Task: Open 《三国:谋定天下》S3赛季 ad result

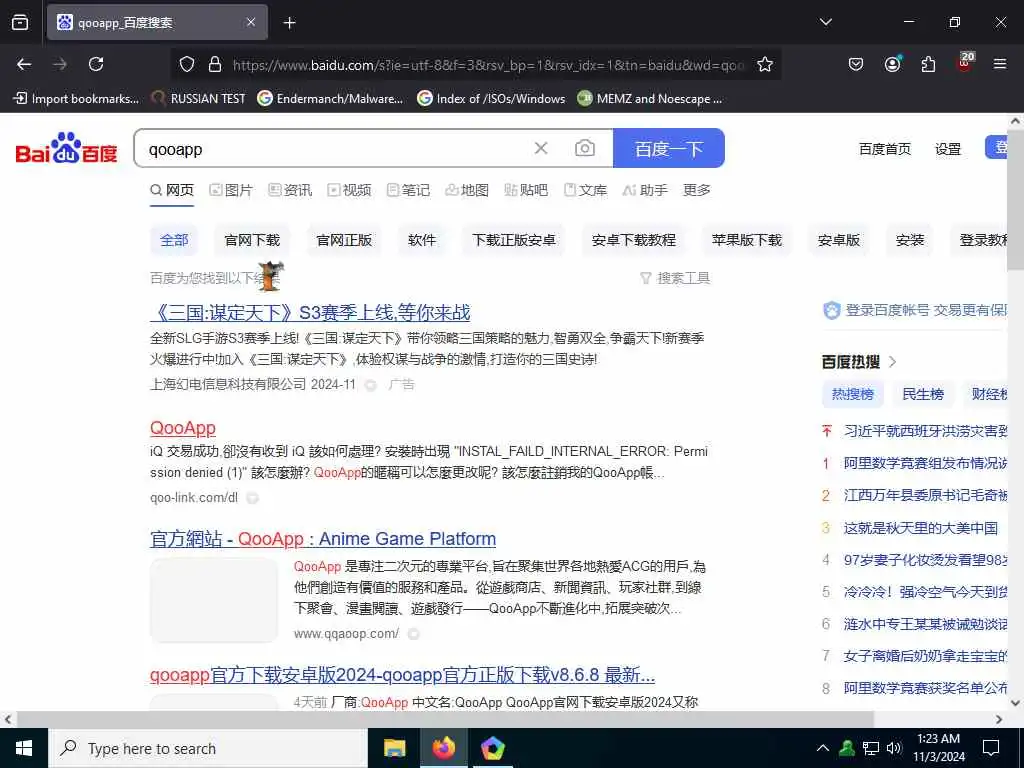Action: point(310,313)
